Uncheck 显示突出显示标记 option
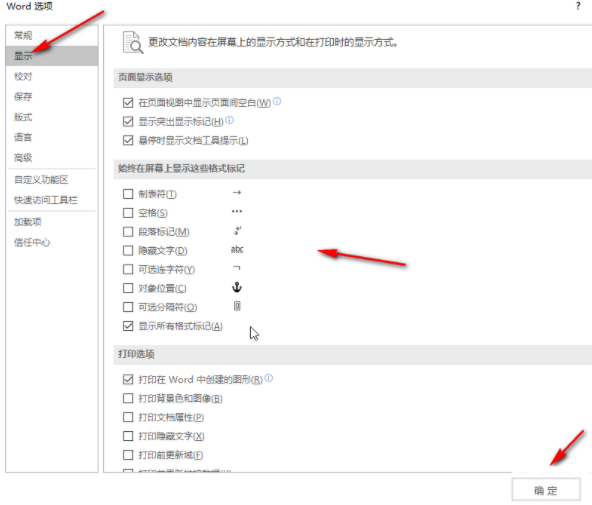592x505 pixels. [128, 122]
